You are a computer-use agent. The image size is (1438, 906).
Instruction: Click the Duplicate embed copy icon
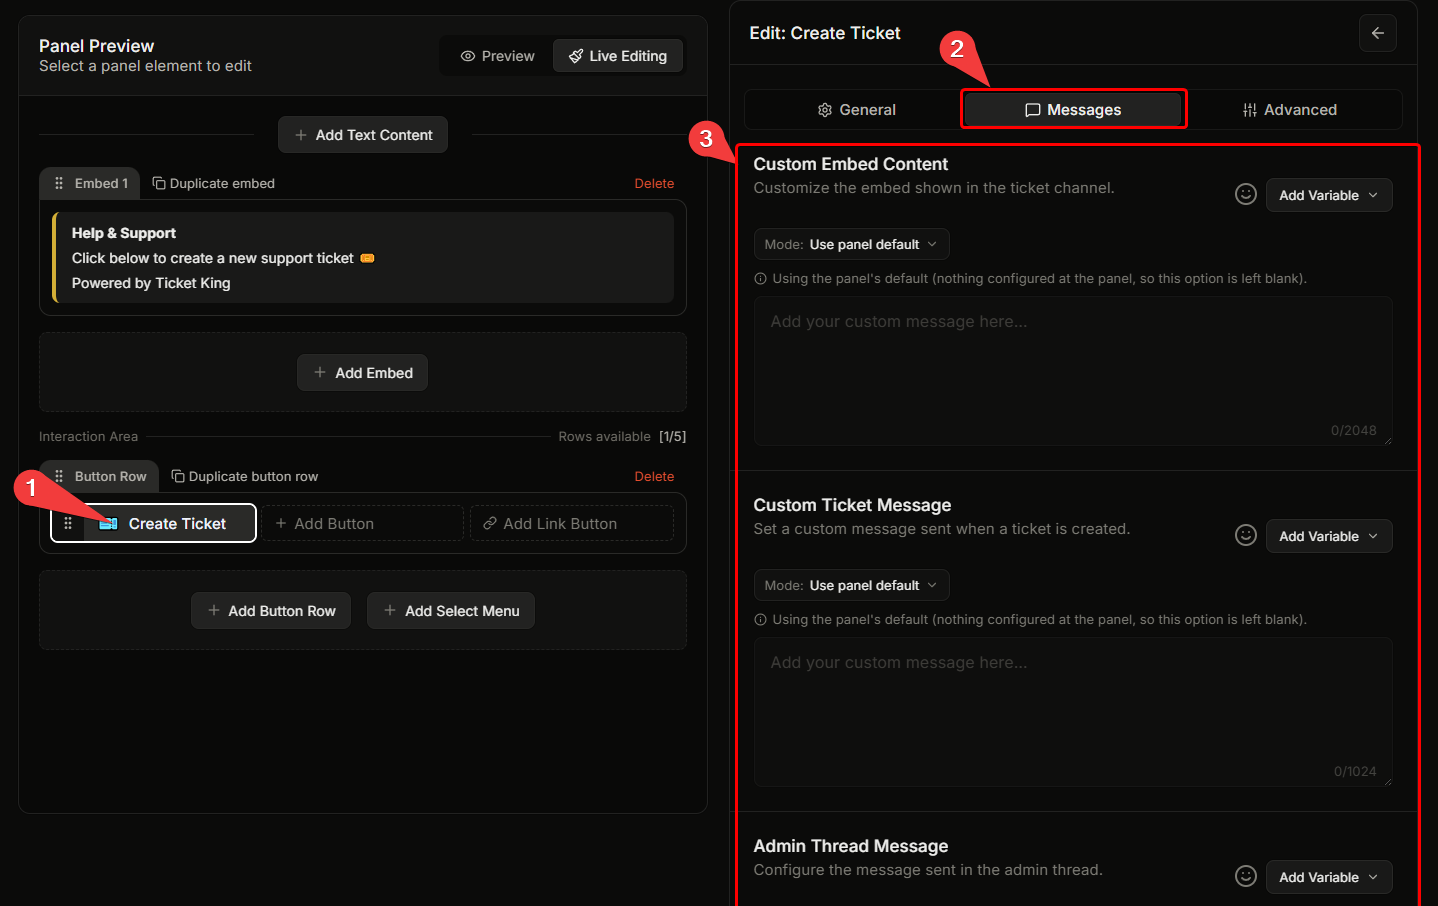(x=159, y=183)
